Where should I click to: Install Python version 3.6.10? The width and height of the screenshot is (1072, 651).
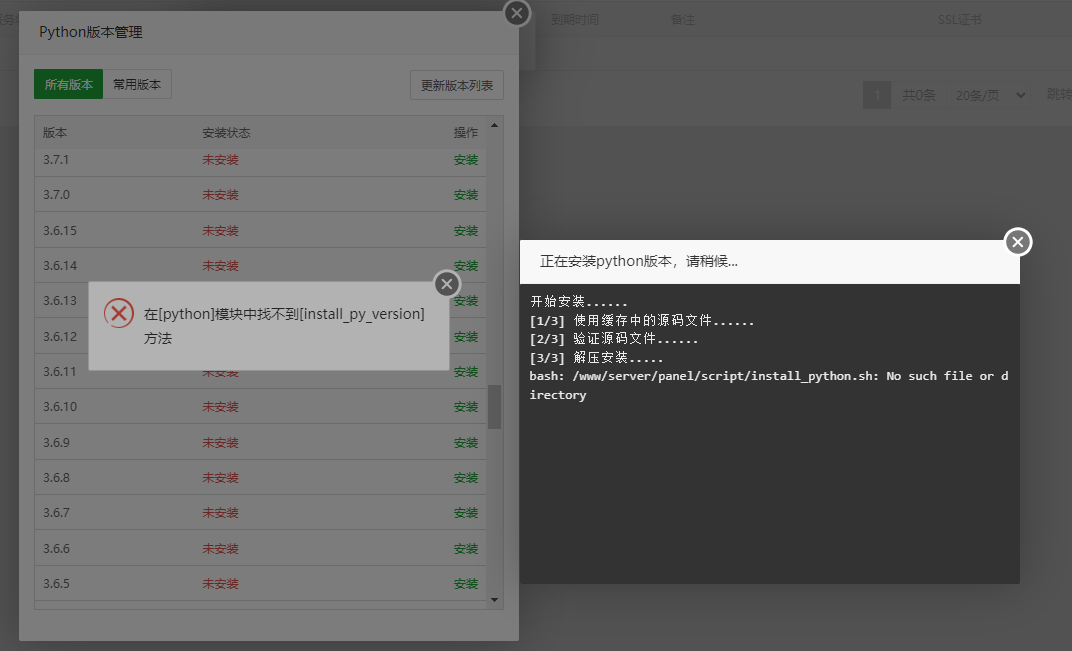pyautogui.click(x=466, y=407)
